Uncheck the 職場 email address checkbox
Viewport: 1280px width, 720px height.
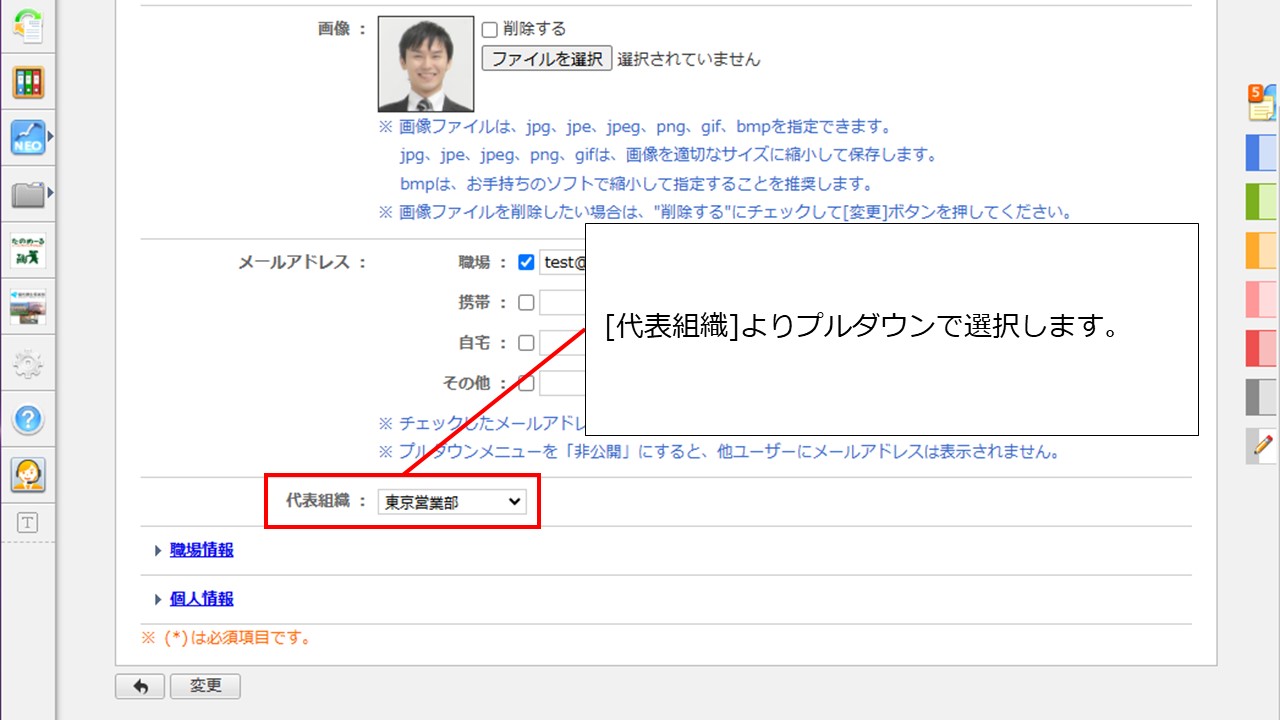tap(526, 263)
